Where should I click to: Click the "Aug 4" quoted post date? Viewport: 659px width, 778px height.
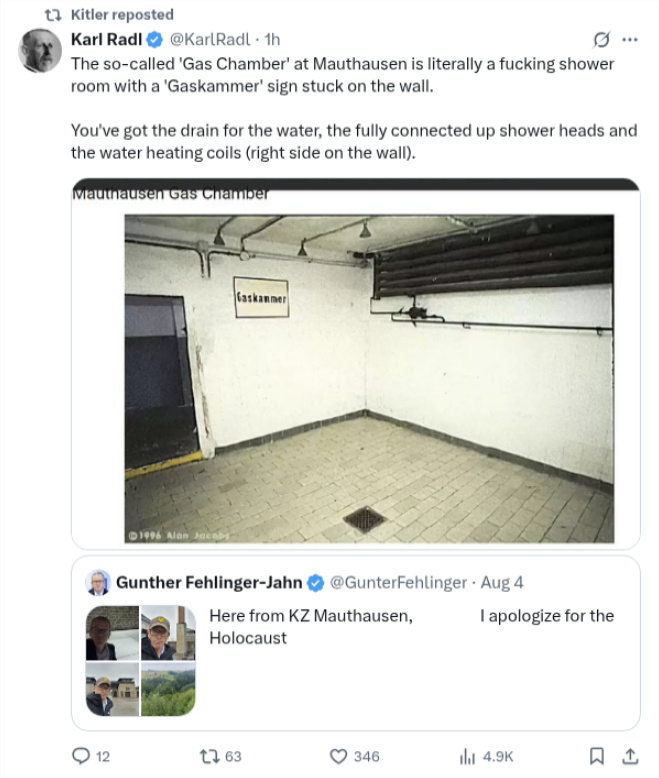(x=502, y=582)
